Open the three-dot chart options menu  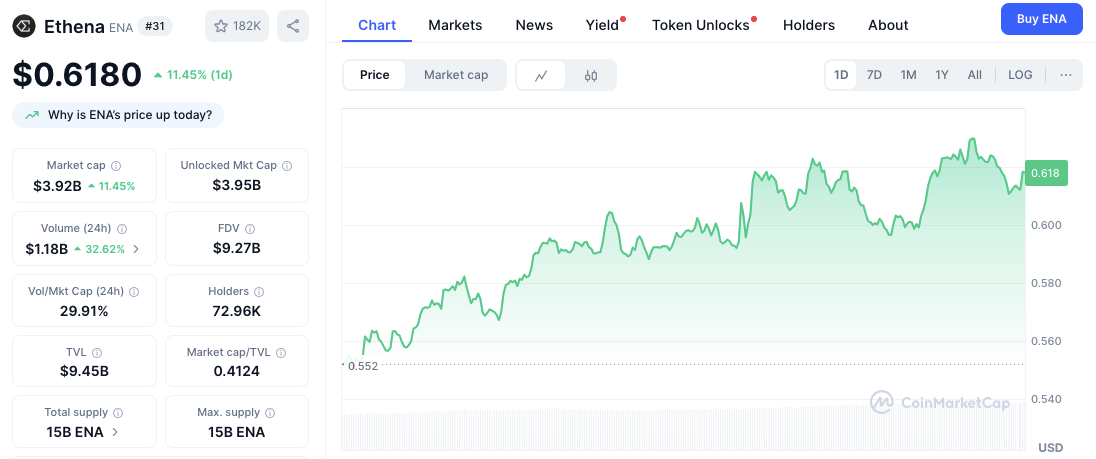1066,75
